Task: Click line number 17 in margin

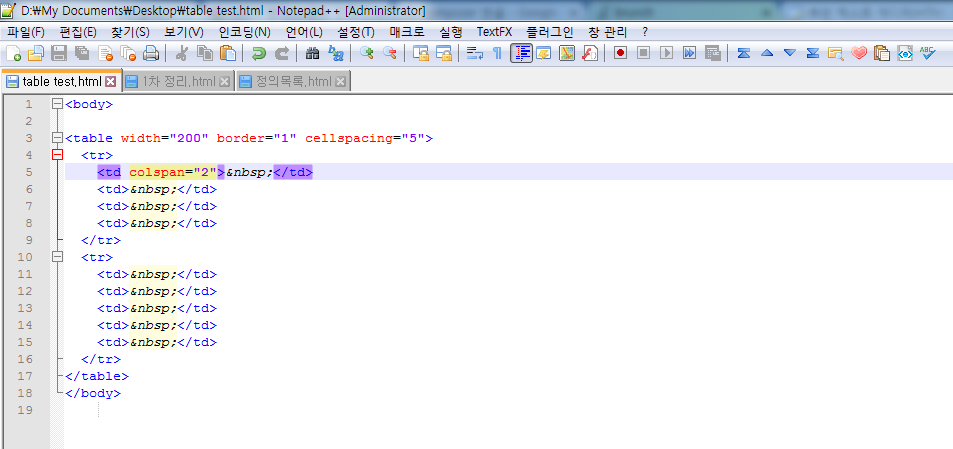Action: click(x=26, y=376)
